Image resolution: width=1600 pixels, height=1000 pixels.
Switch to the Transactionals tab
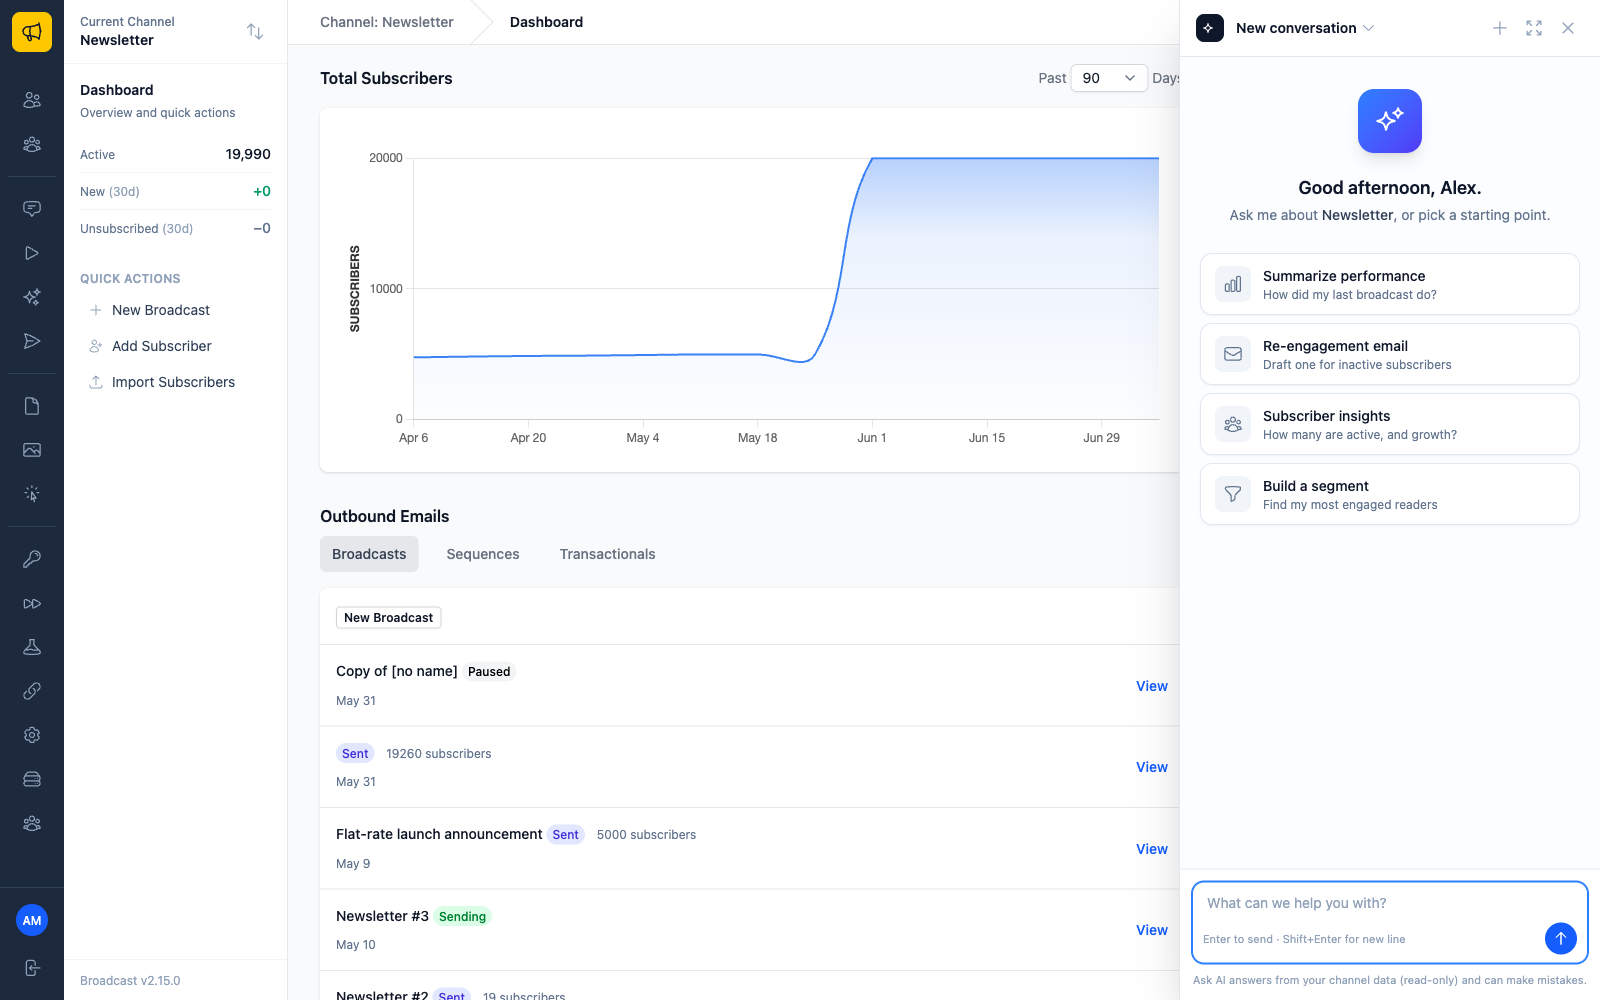tap(608, 554)
